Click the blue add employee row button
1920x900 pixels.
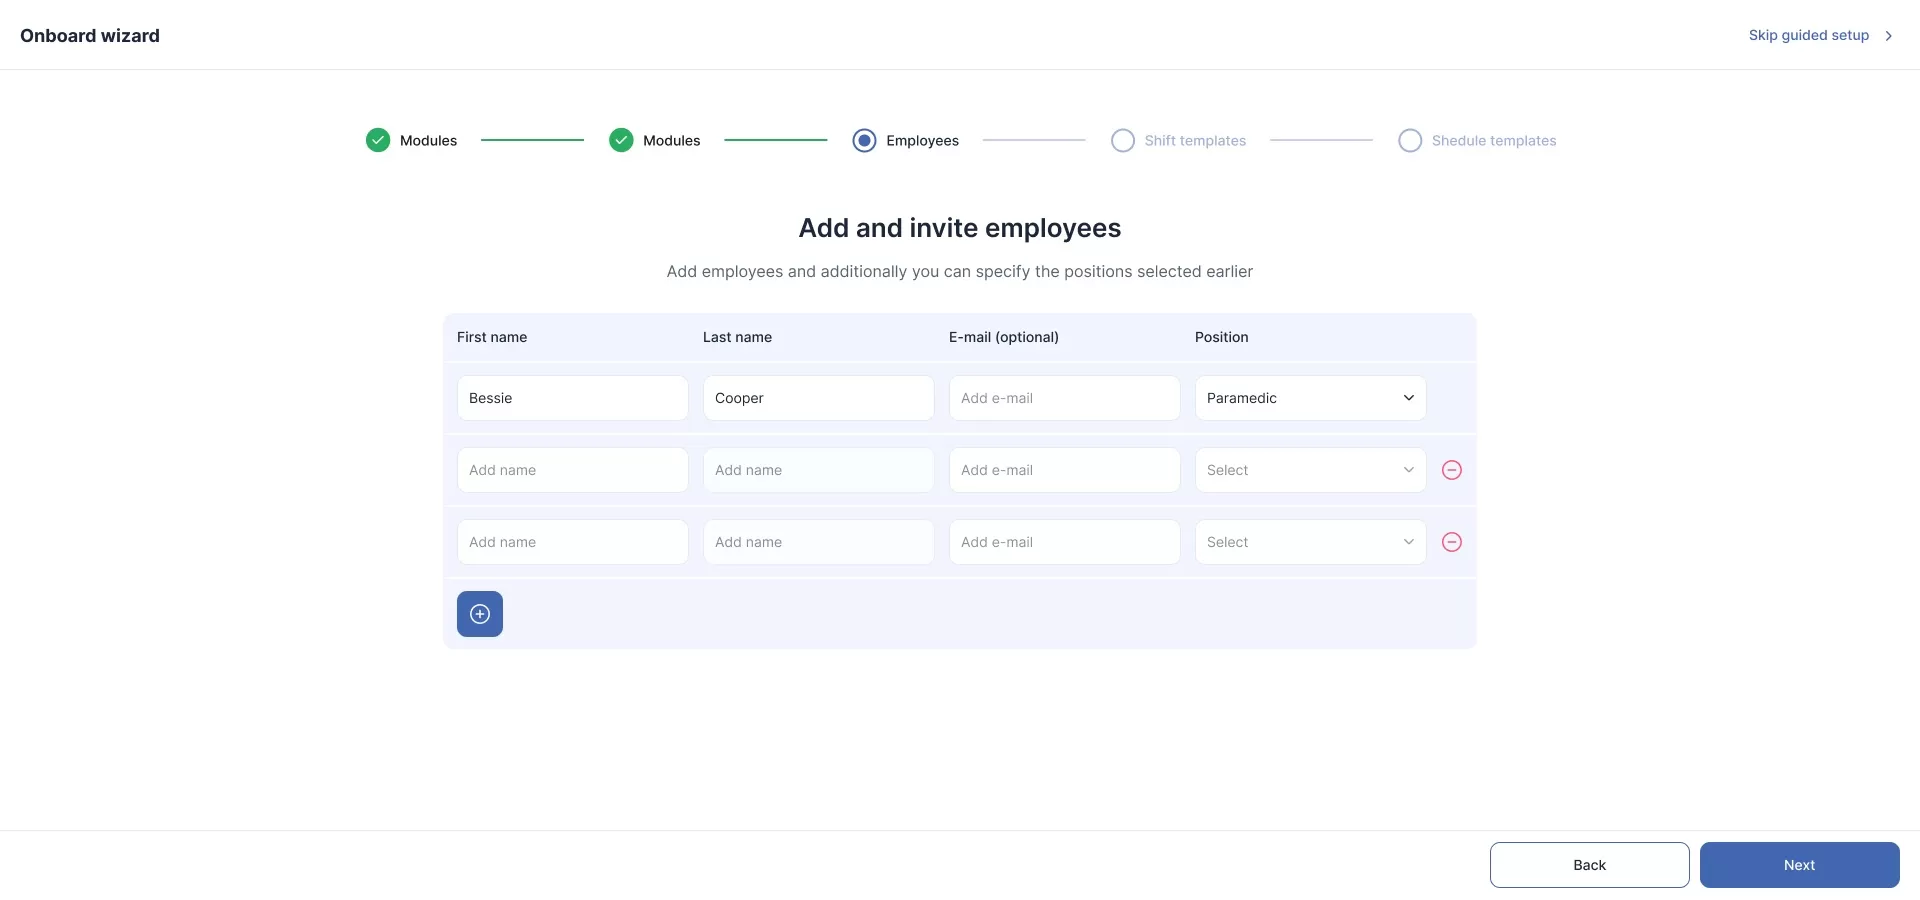pyautogui.click(x=480, y=614)
